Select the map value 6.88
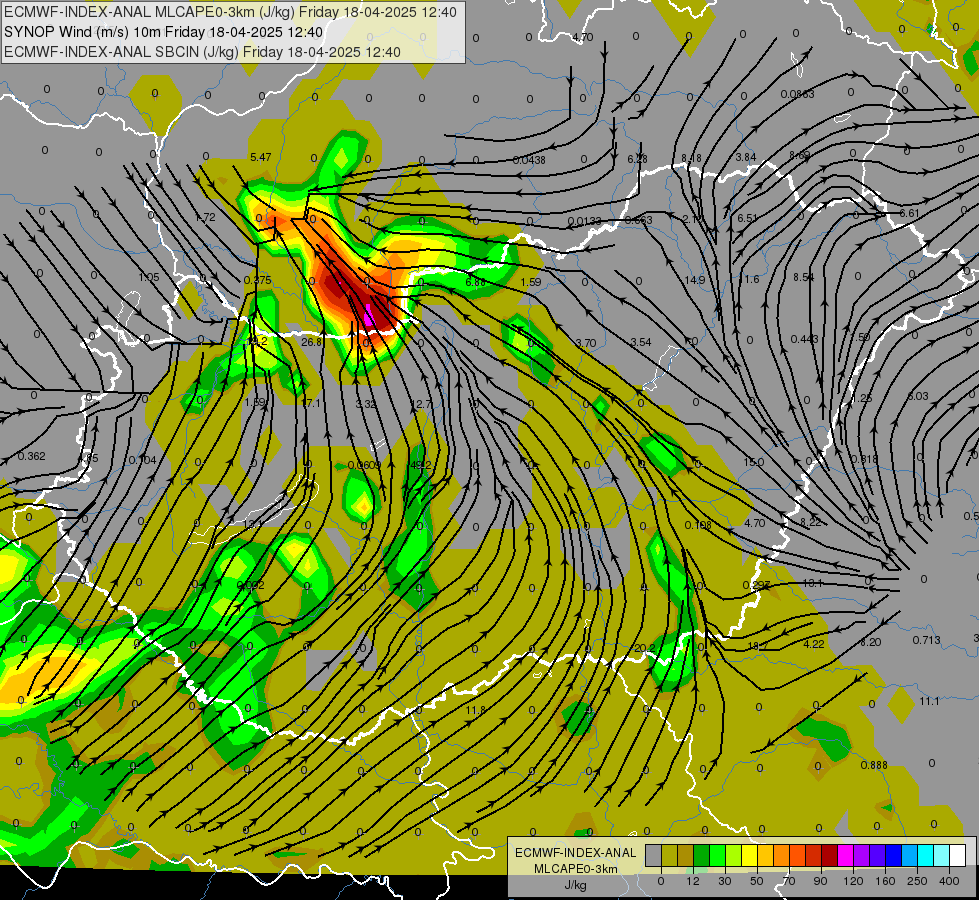Image resolution: width=979 pixels, height=900 pixels. tap(475, 282)
